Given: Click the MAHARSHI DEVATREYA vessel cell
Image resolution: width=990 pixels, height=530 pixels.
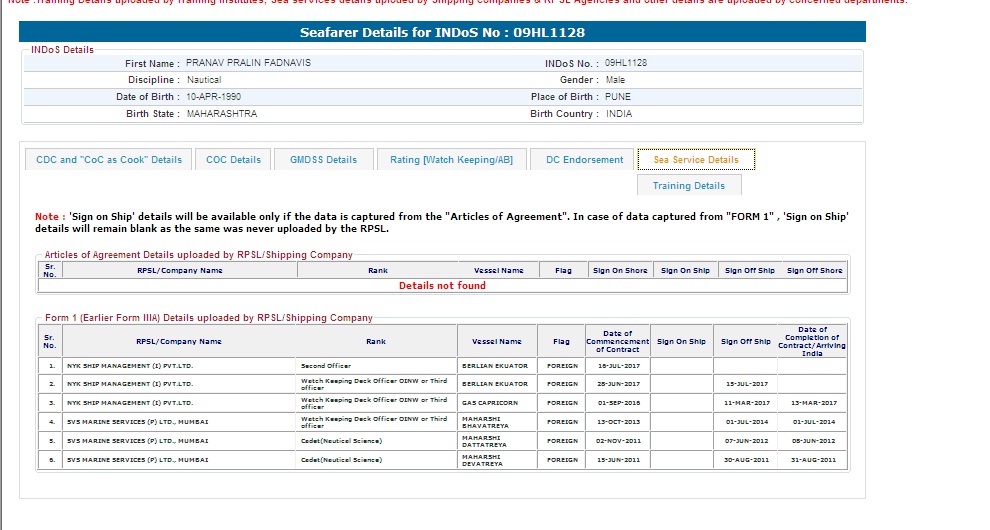Looking at the screenshot, I should point(496,460).
